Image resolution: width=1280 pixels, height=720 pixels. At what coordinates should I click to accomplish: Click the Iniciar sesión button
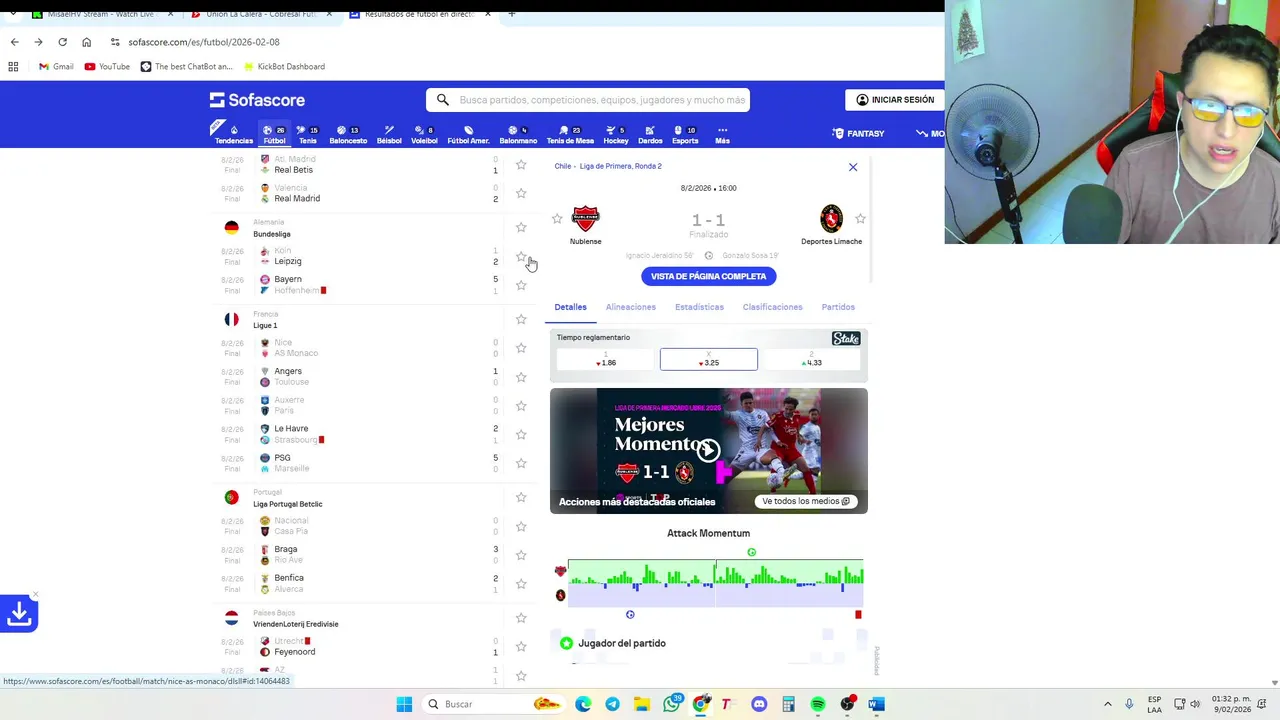(895, 100)
